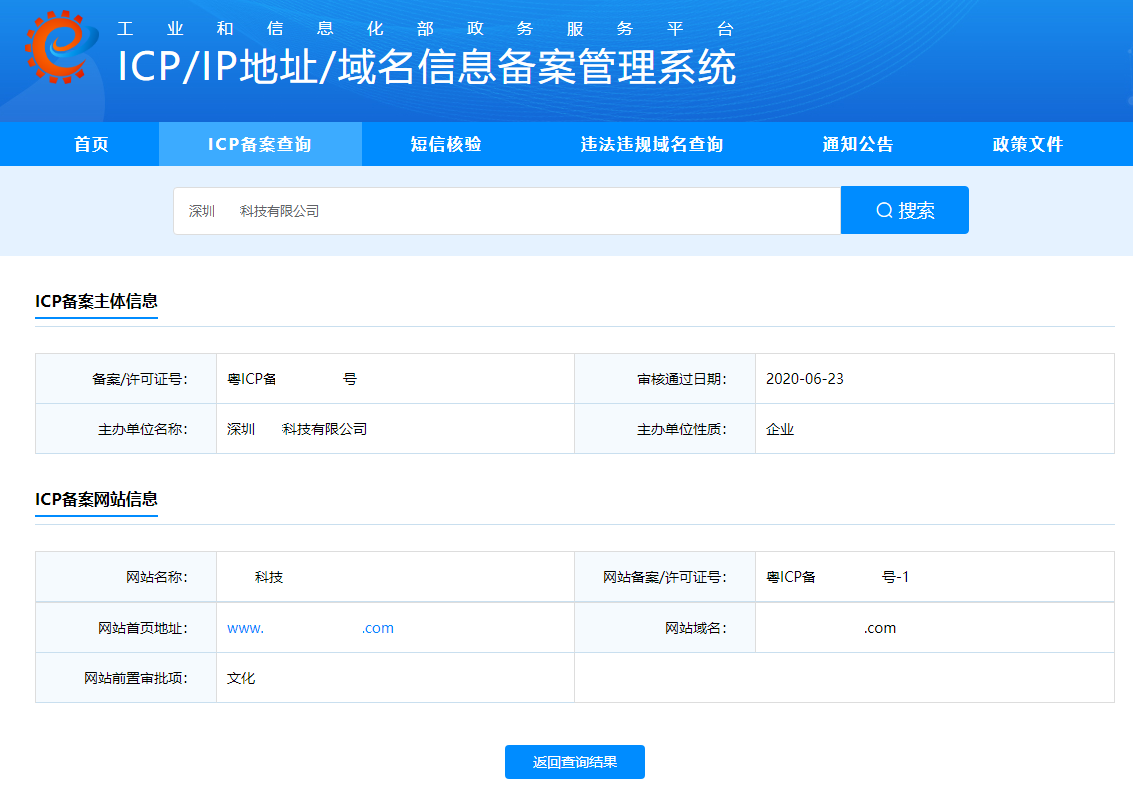Click the 返回查询结果 button
The height and width of the screenshot is (803, 1133).
pyautogui.click(x=574, y=762)
